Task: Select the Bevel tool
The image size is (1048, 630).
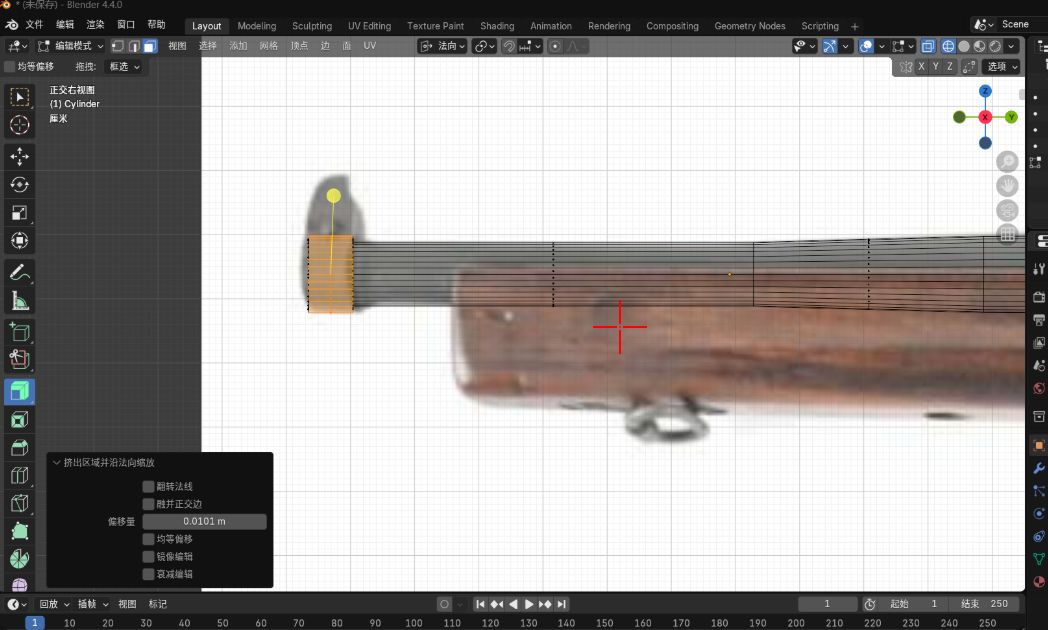Action: point(19,448)
